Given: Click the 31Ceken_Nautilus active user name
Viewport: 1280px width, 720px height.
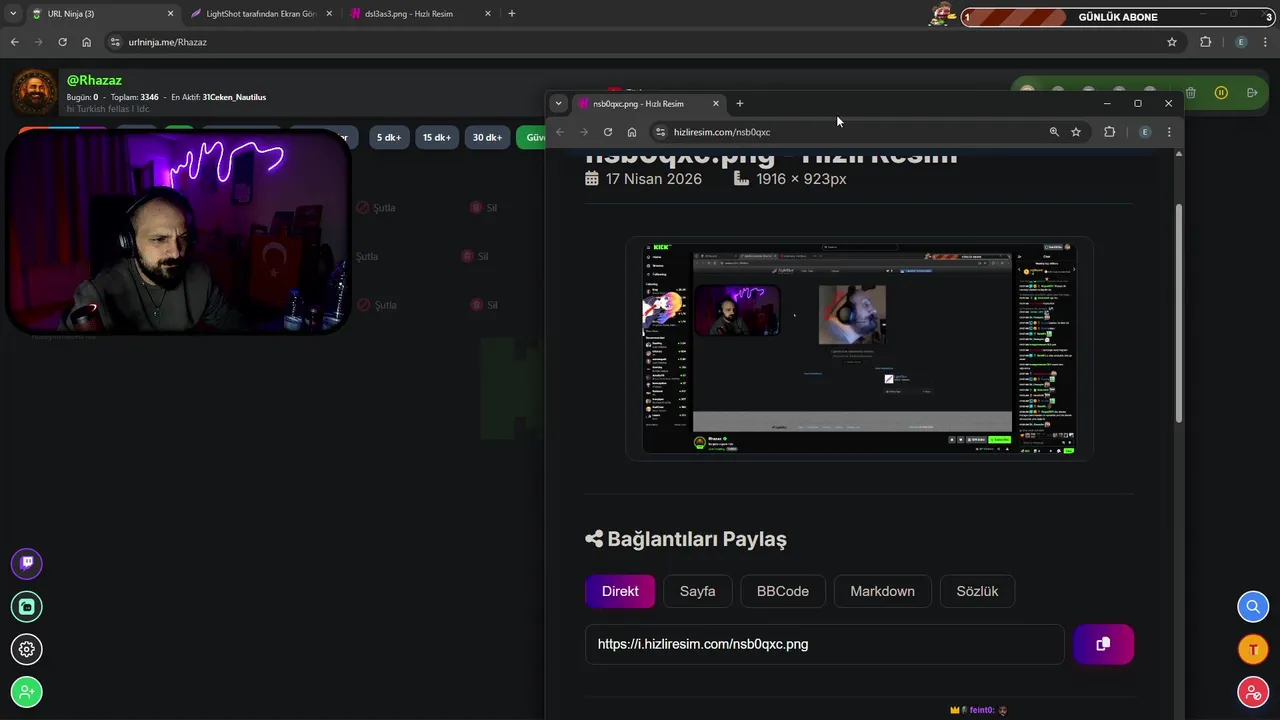Looking at the screenshot, I should 234,97.
